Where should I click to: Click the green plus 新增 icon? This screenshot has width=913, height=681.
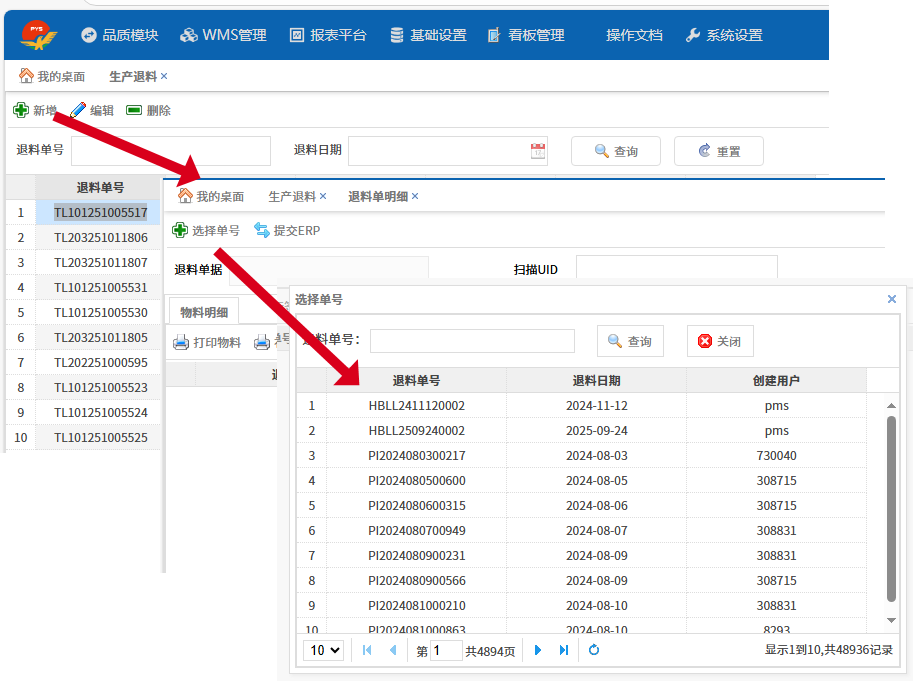[20, 110]
